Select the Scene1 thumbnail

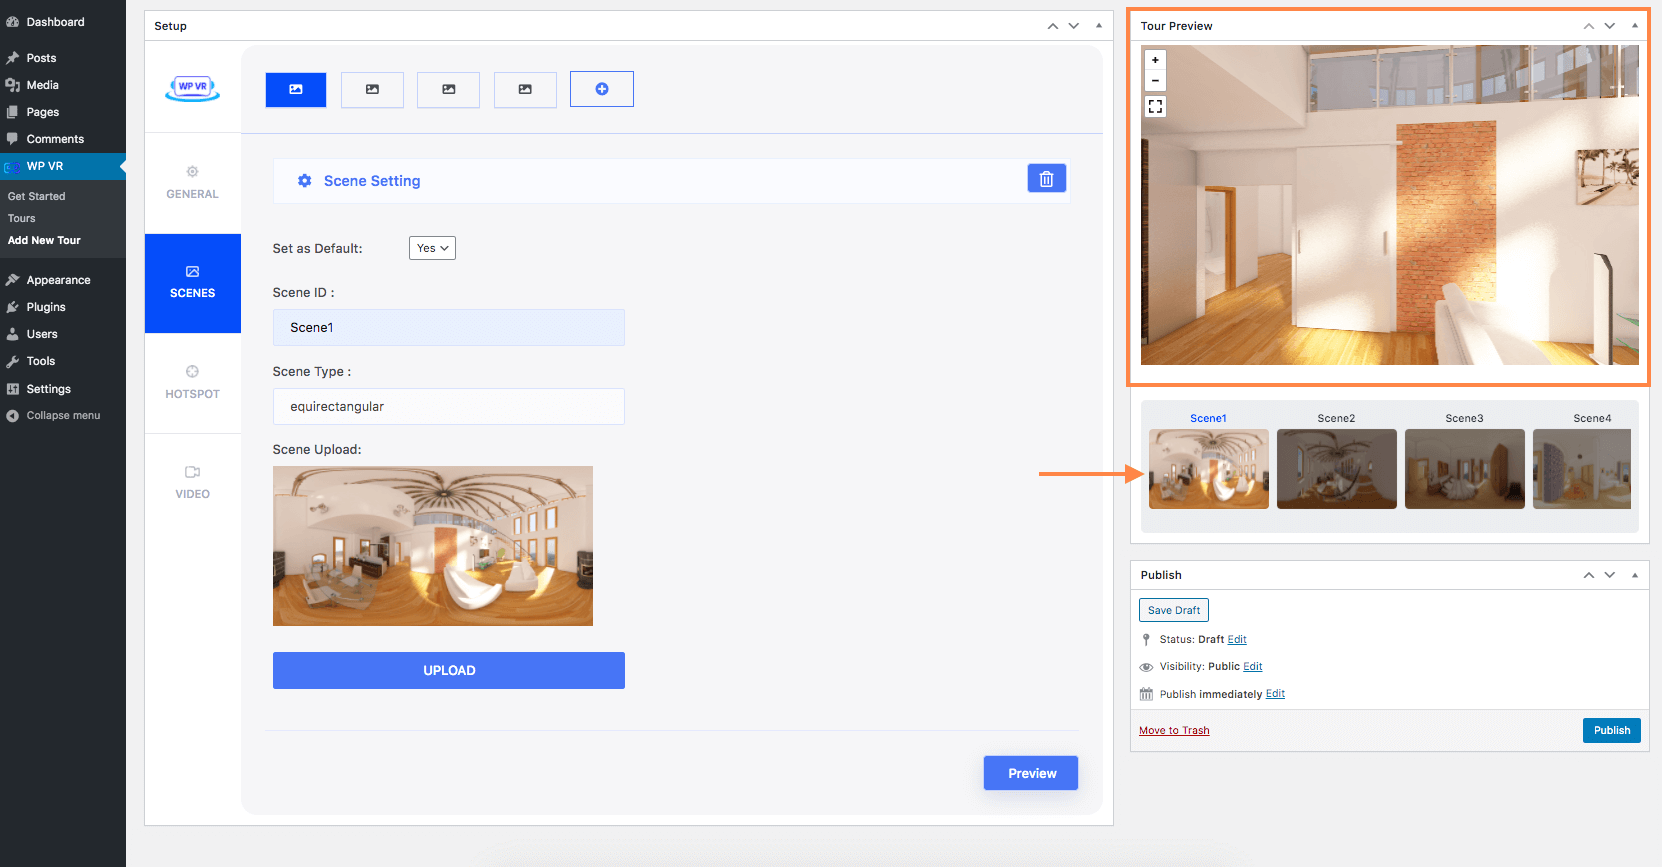click(1209, 468)
